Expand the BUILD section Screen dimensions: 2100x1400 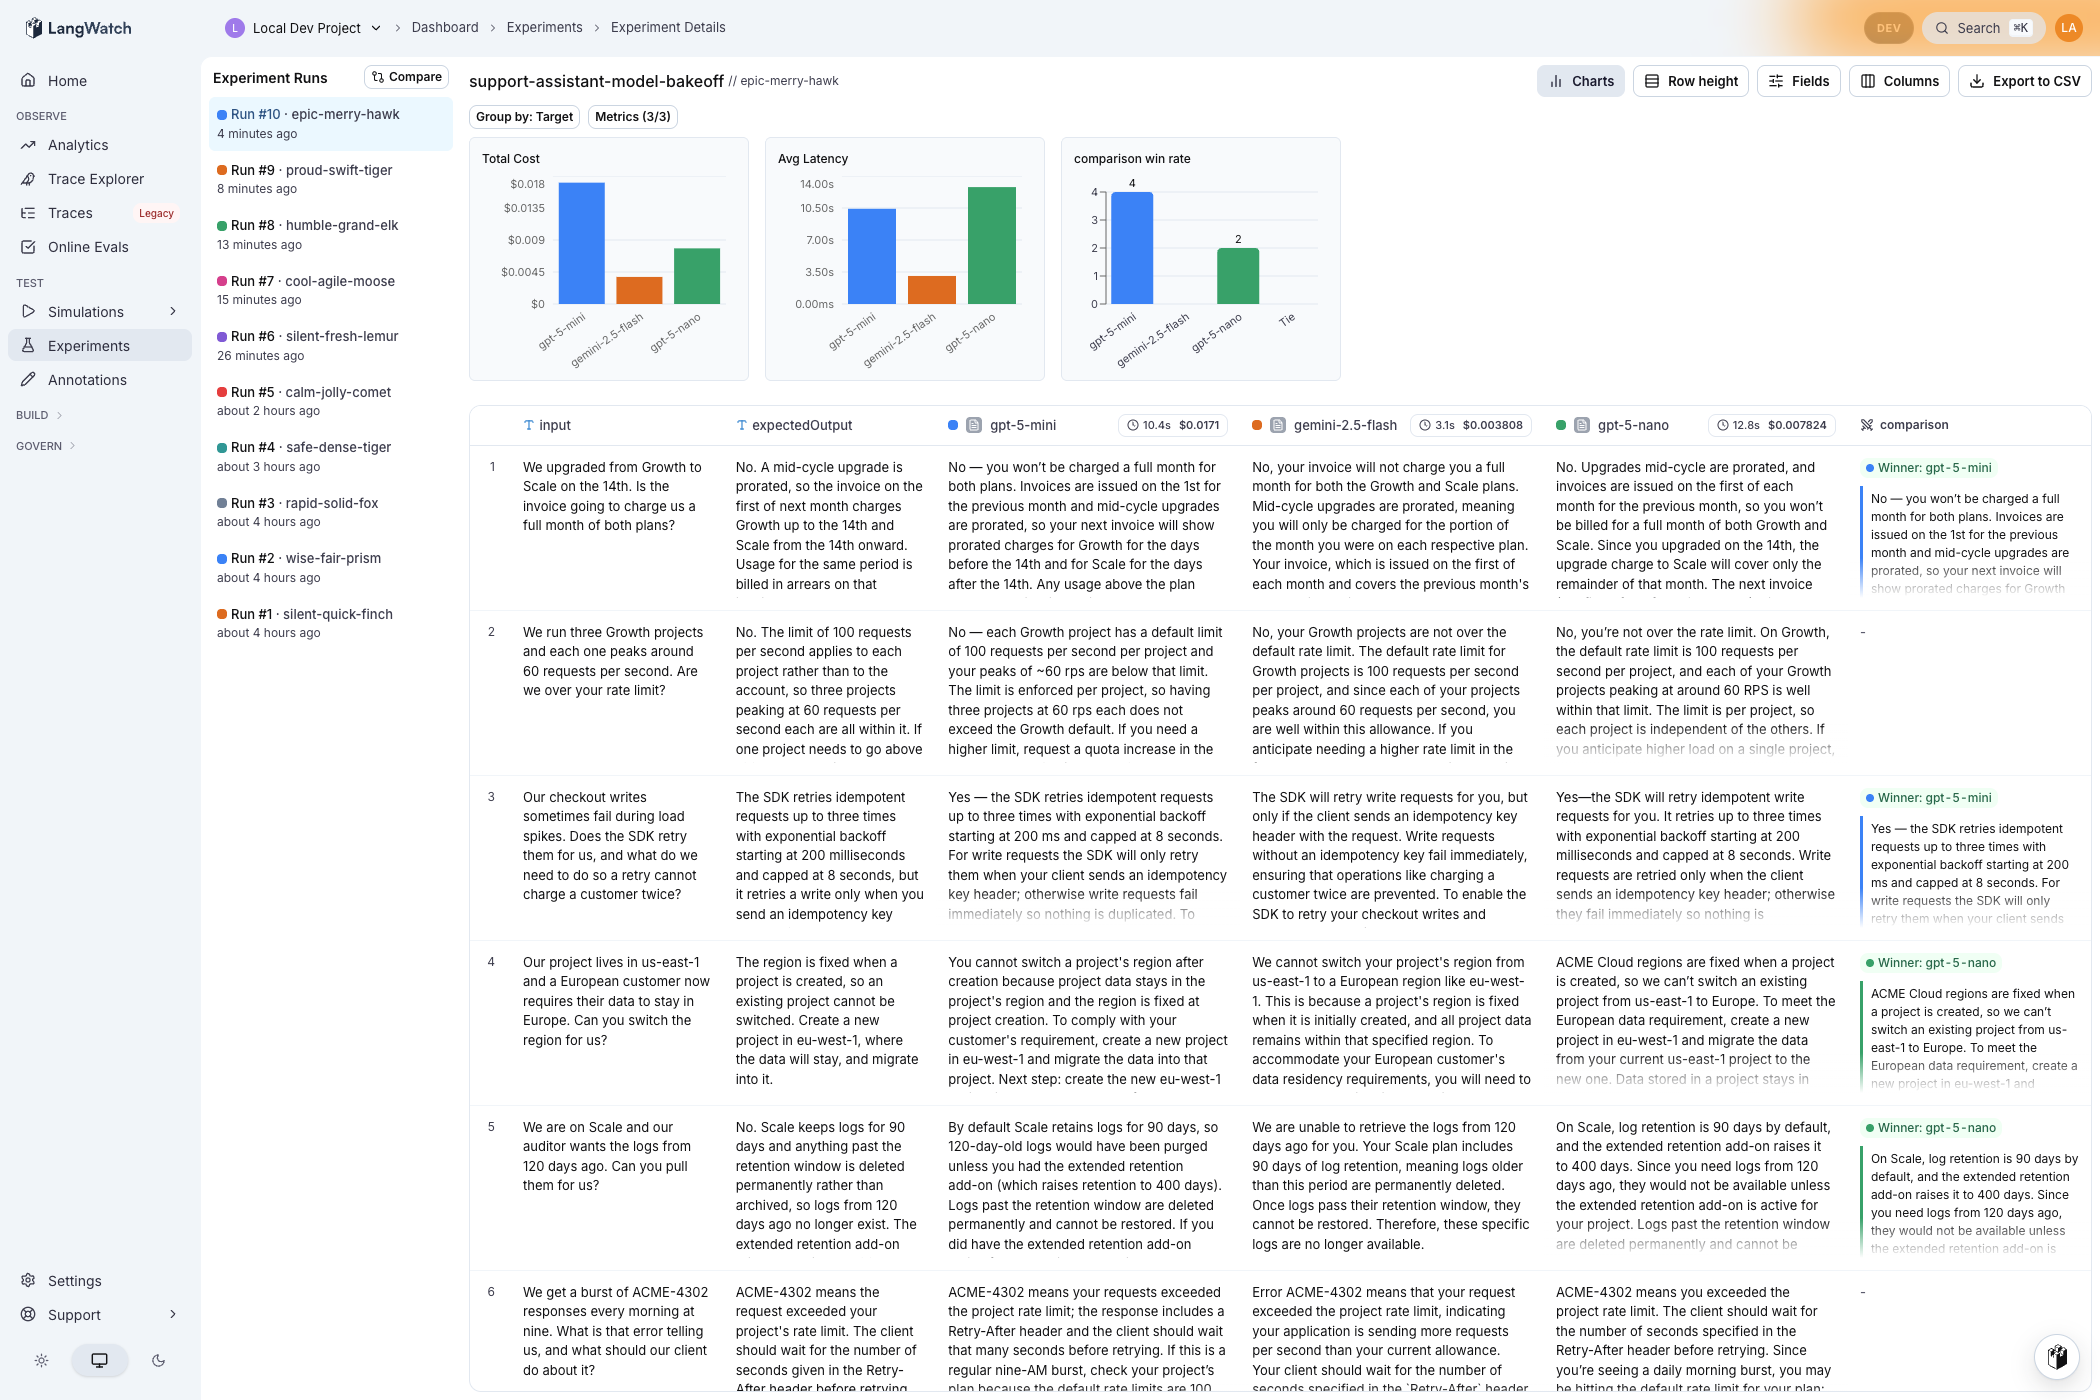pos(39,415)
